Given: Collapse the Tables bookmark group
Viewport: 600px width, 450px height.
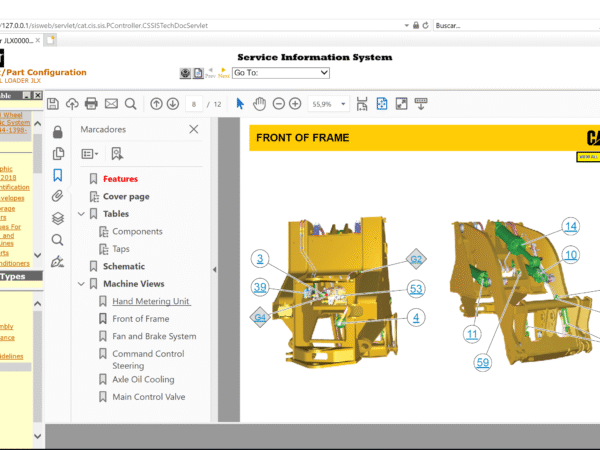Looking at the screenshot, I should 81,214.
